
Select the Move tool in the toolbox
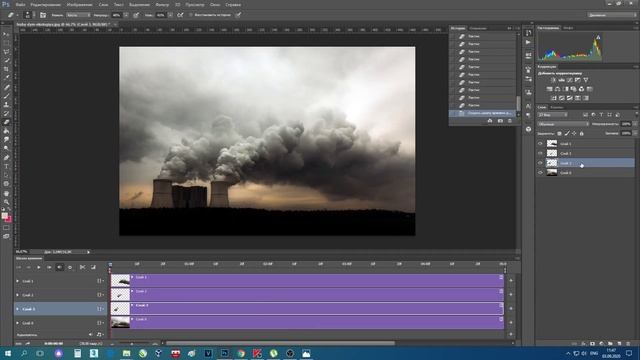[6, 34]
